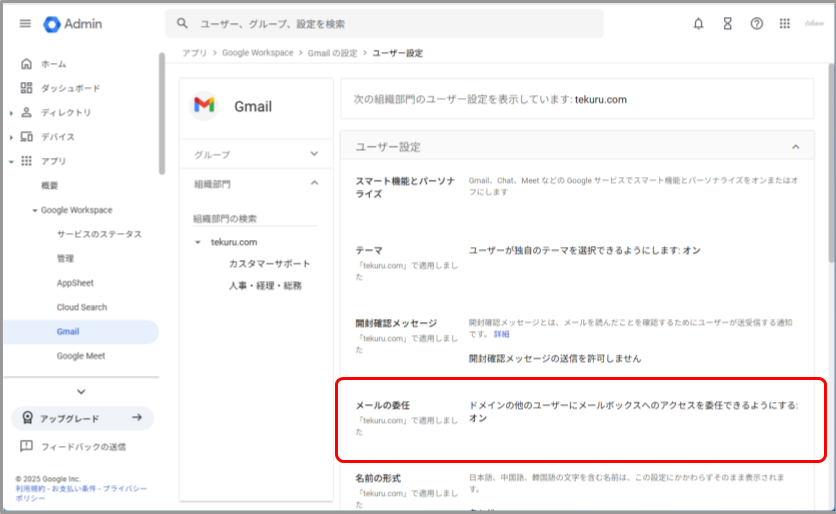The width and height of the screenshot is (836, 514).
Task: Open AppSheet in the sidebar
Action: [75, 283]
